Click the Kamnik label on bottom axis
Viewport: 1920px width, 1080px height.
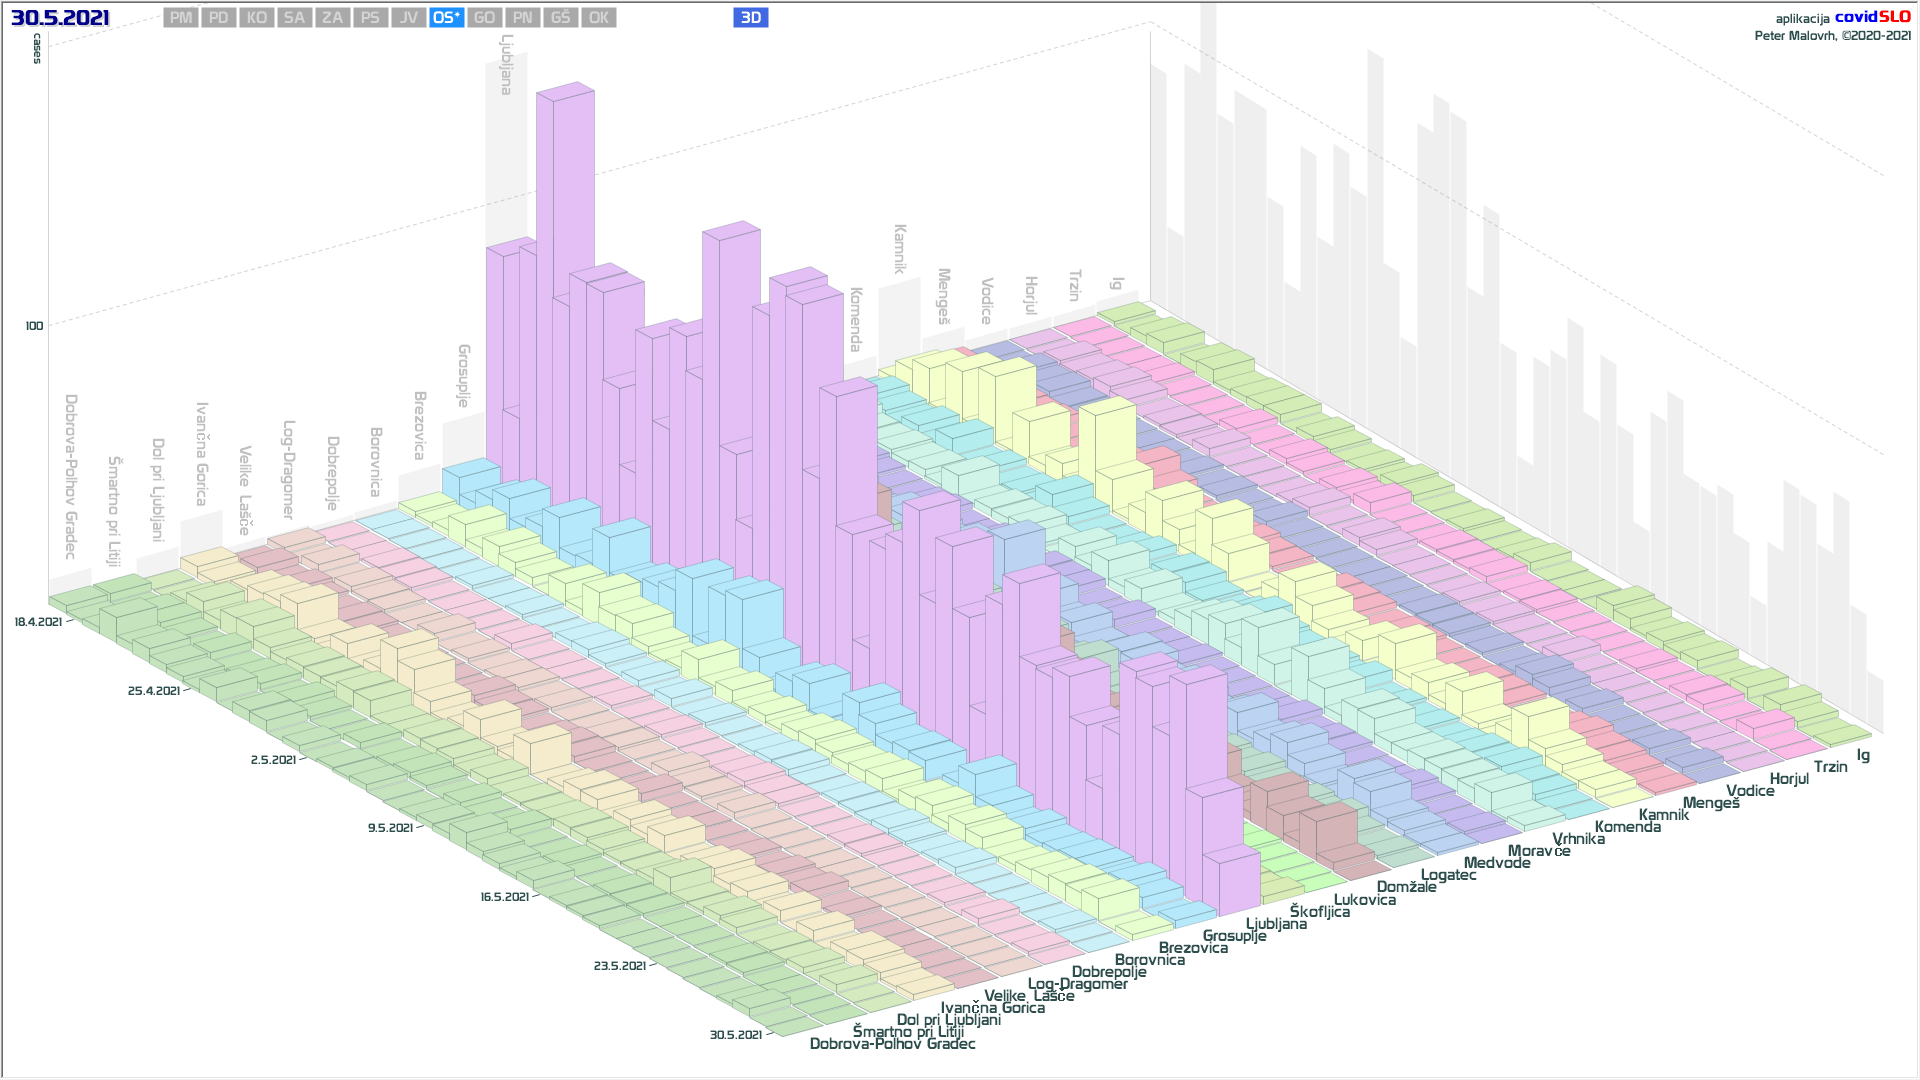1663,815
